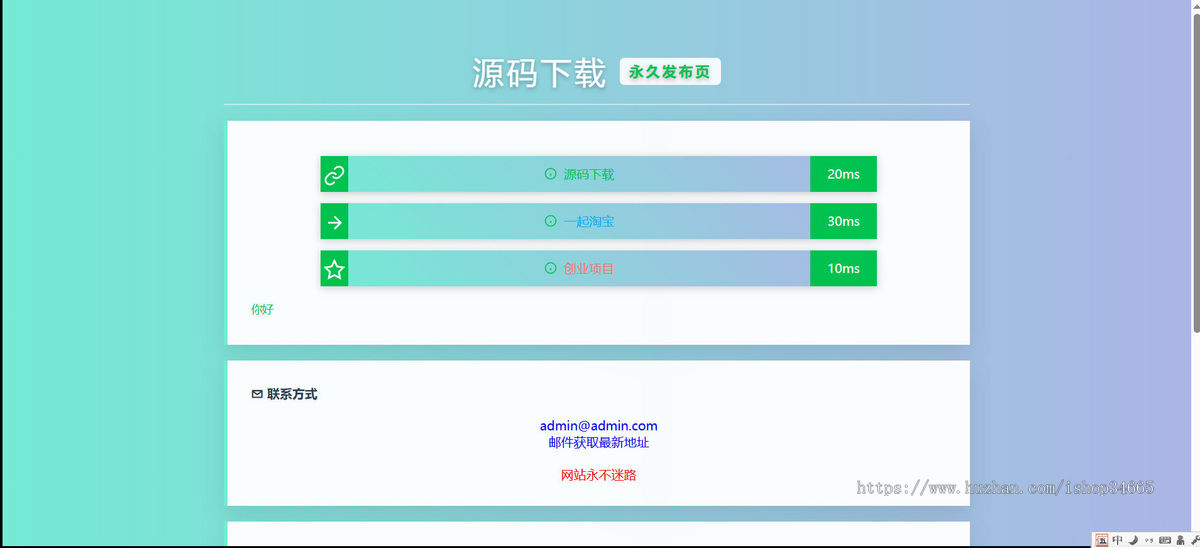Click the moon icon in IME bar

[1133, 540]
